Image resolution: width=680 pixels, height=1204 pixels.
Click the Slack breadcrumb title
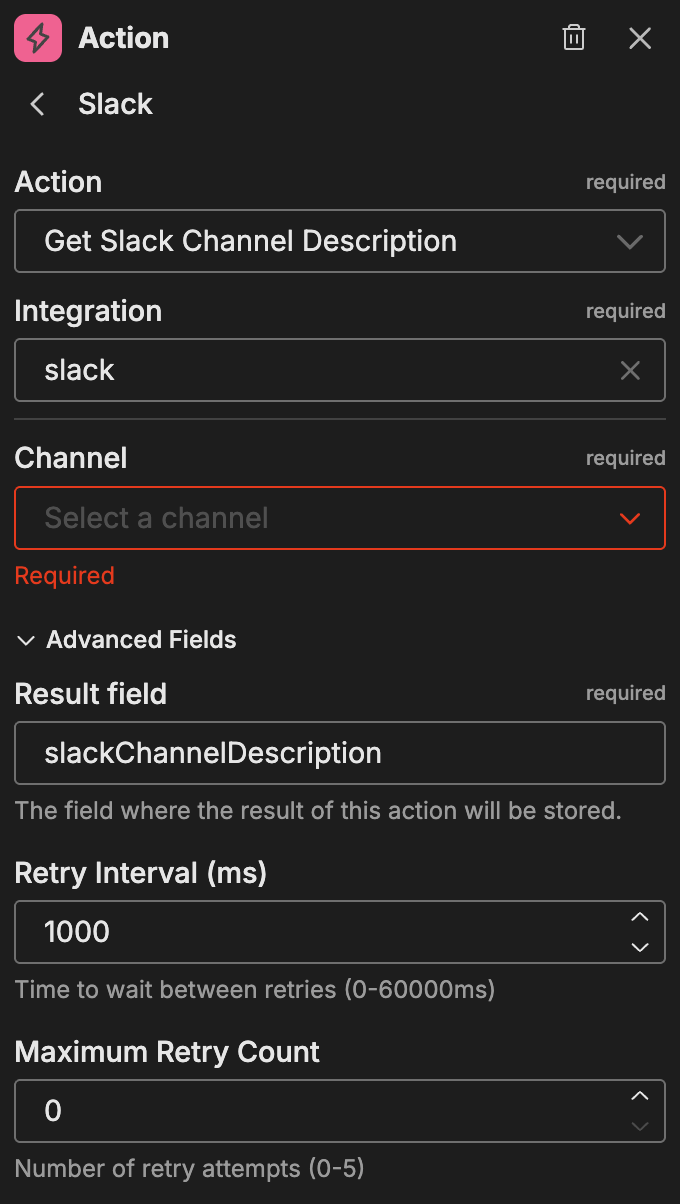(x=115, y=104)
